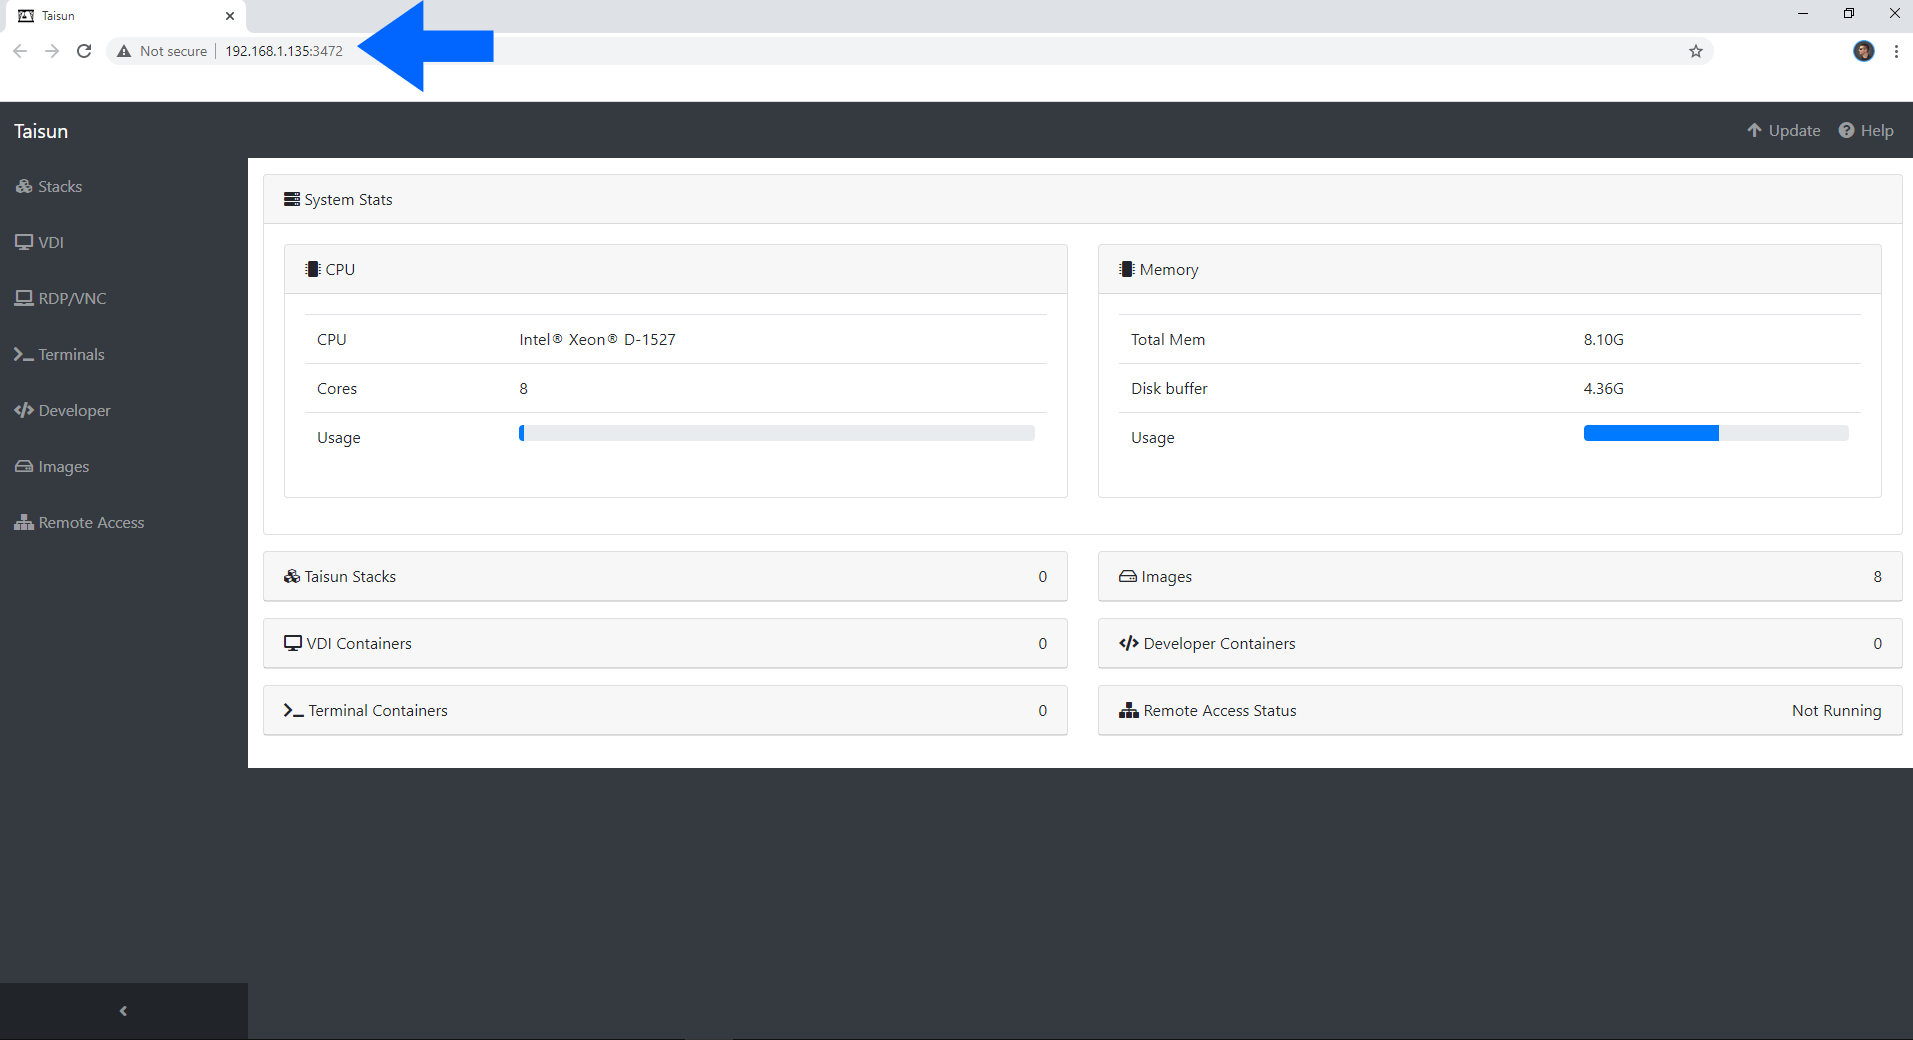Click the System Stats server icon
Screen dimensions: 1913x1040
(x=292, y=200)
